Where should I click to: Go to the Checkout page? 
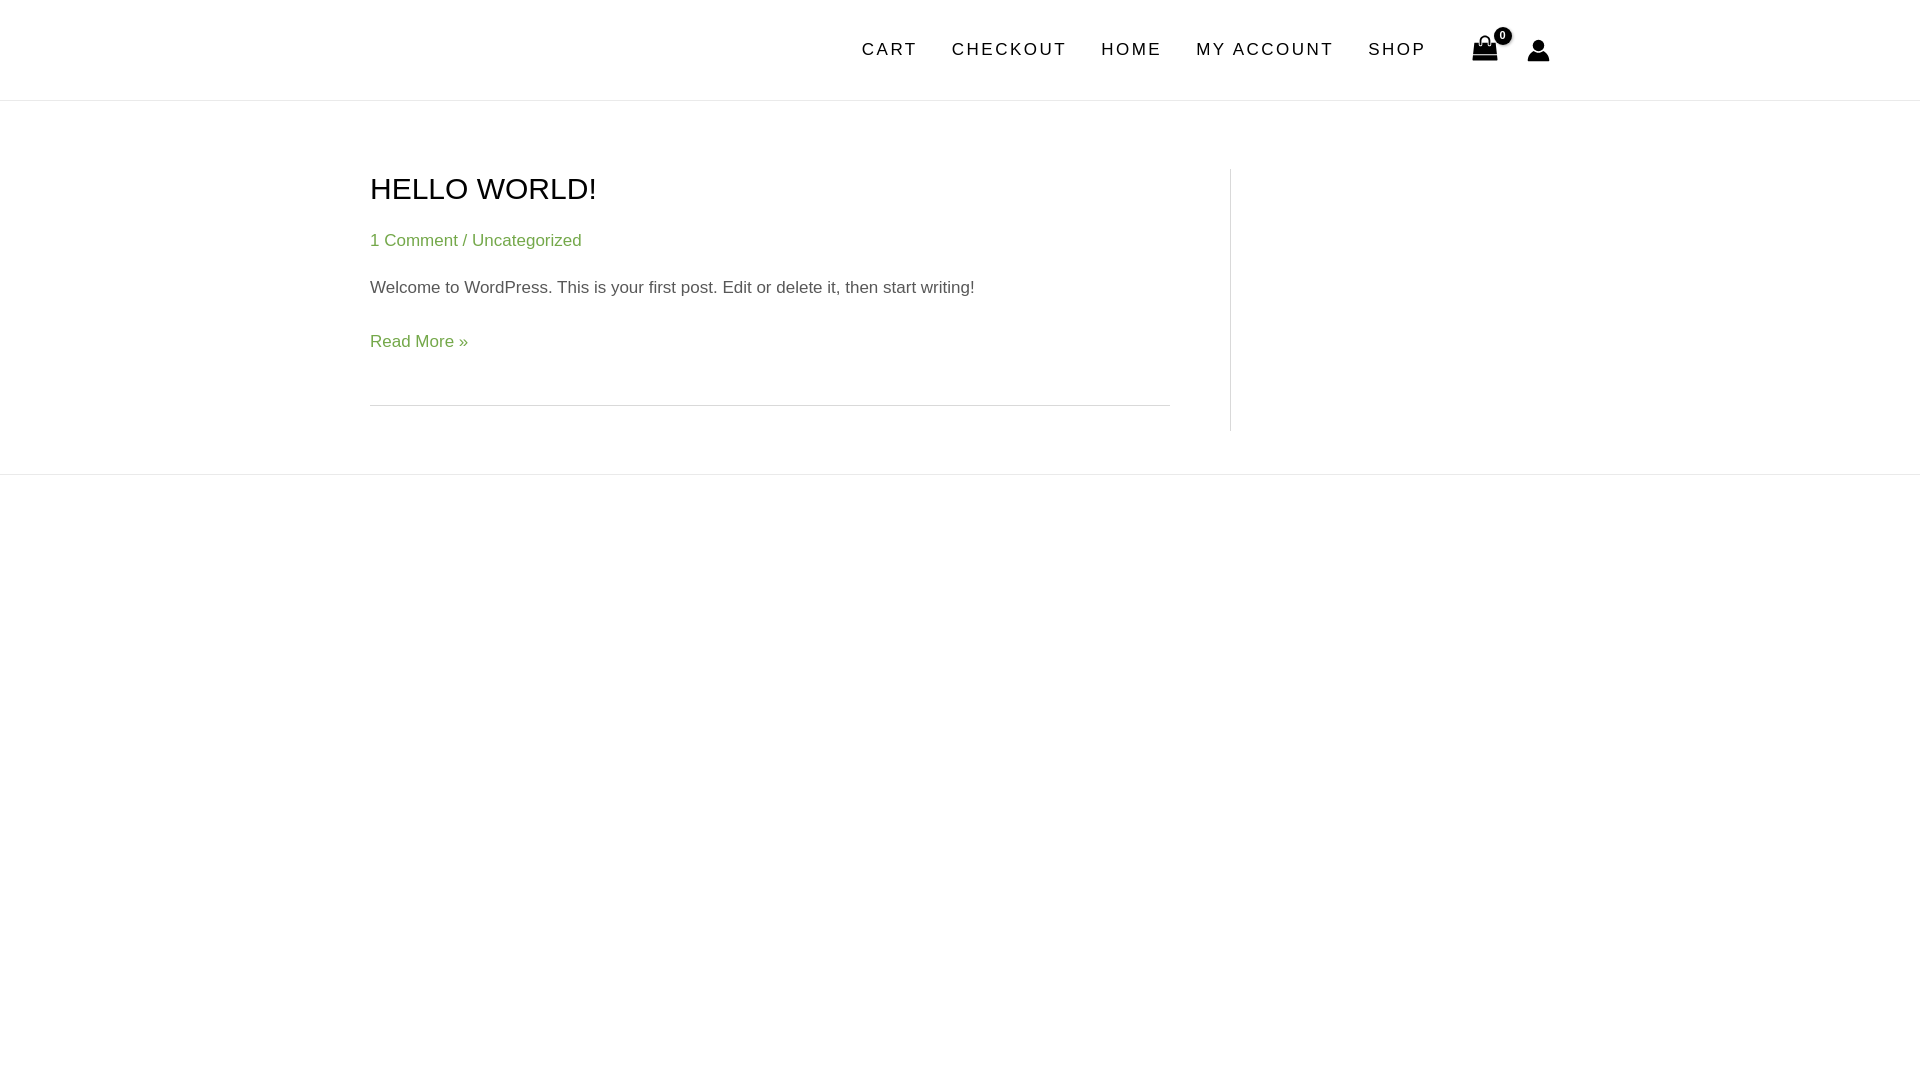pos(1008,50)
